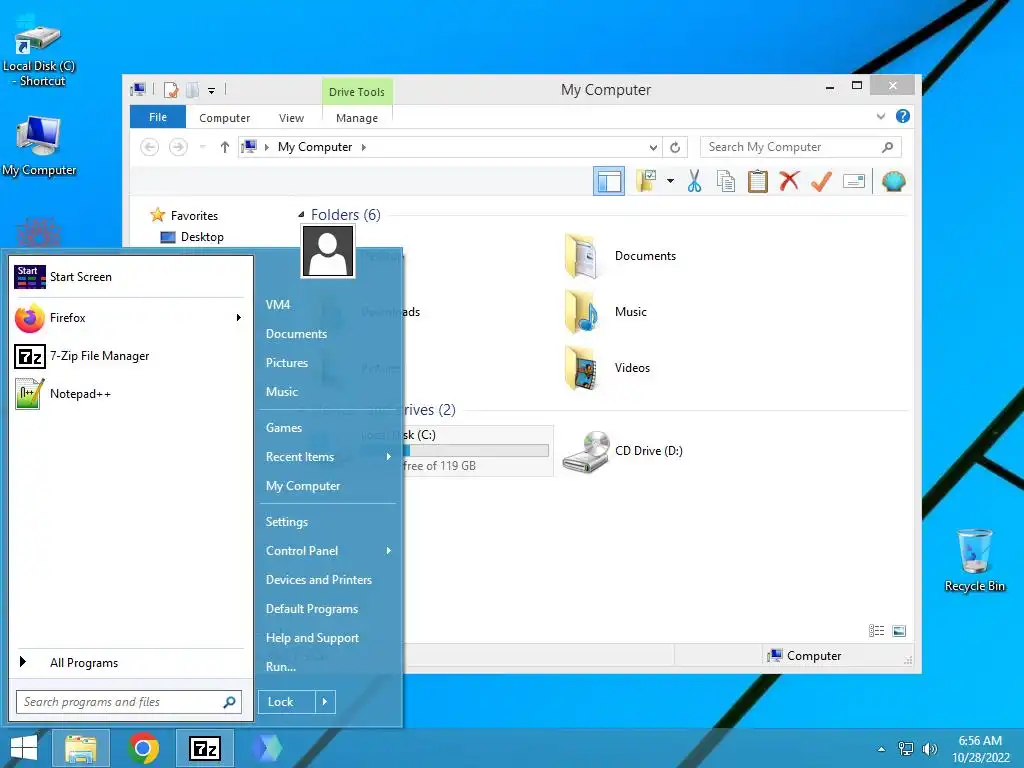Open VM4 user folder link

278,305
